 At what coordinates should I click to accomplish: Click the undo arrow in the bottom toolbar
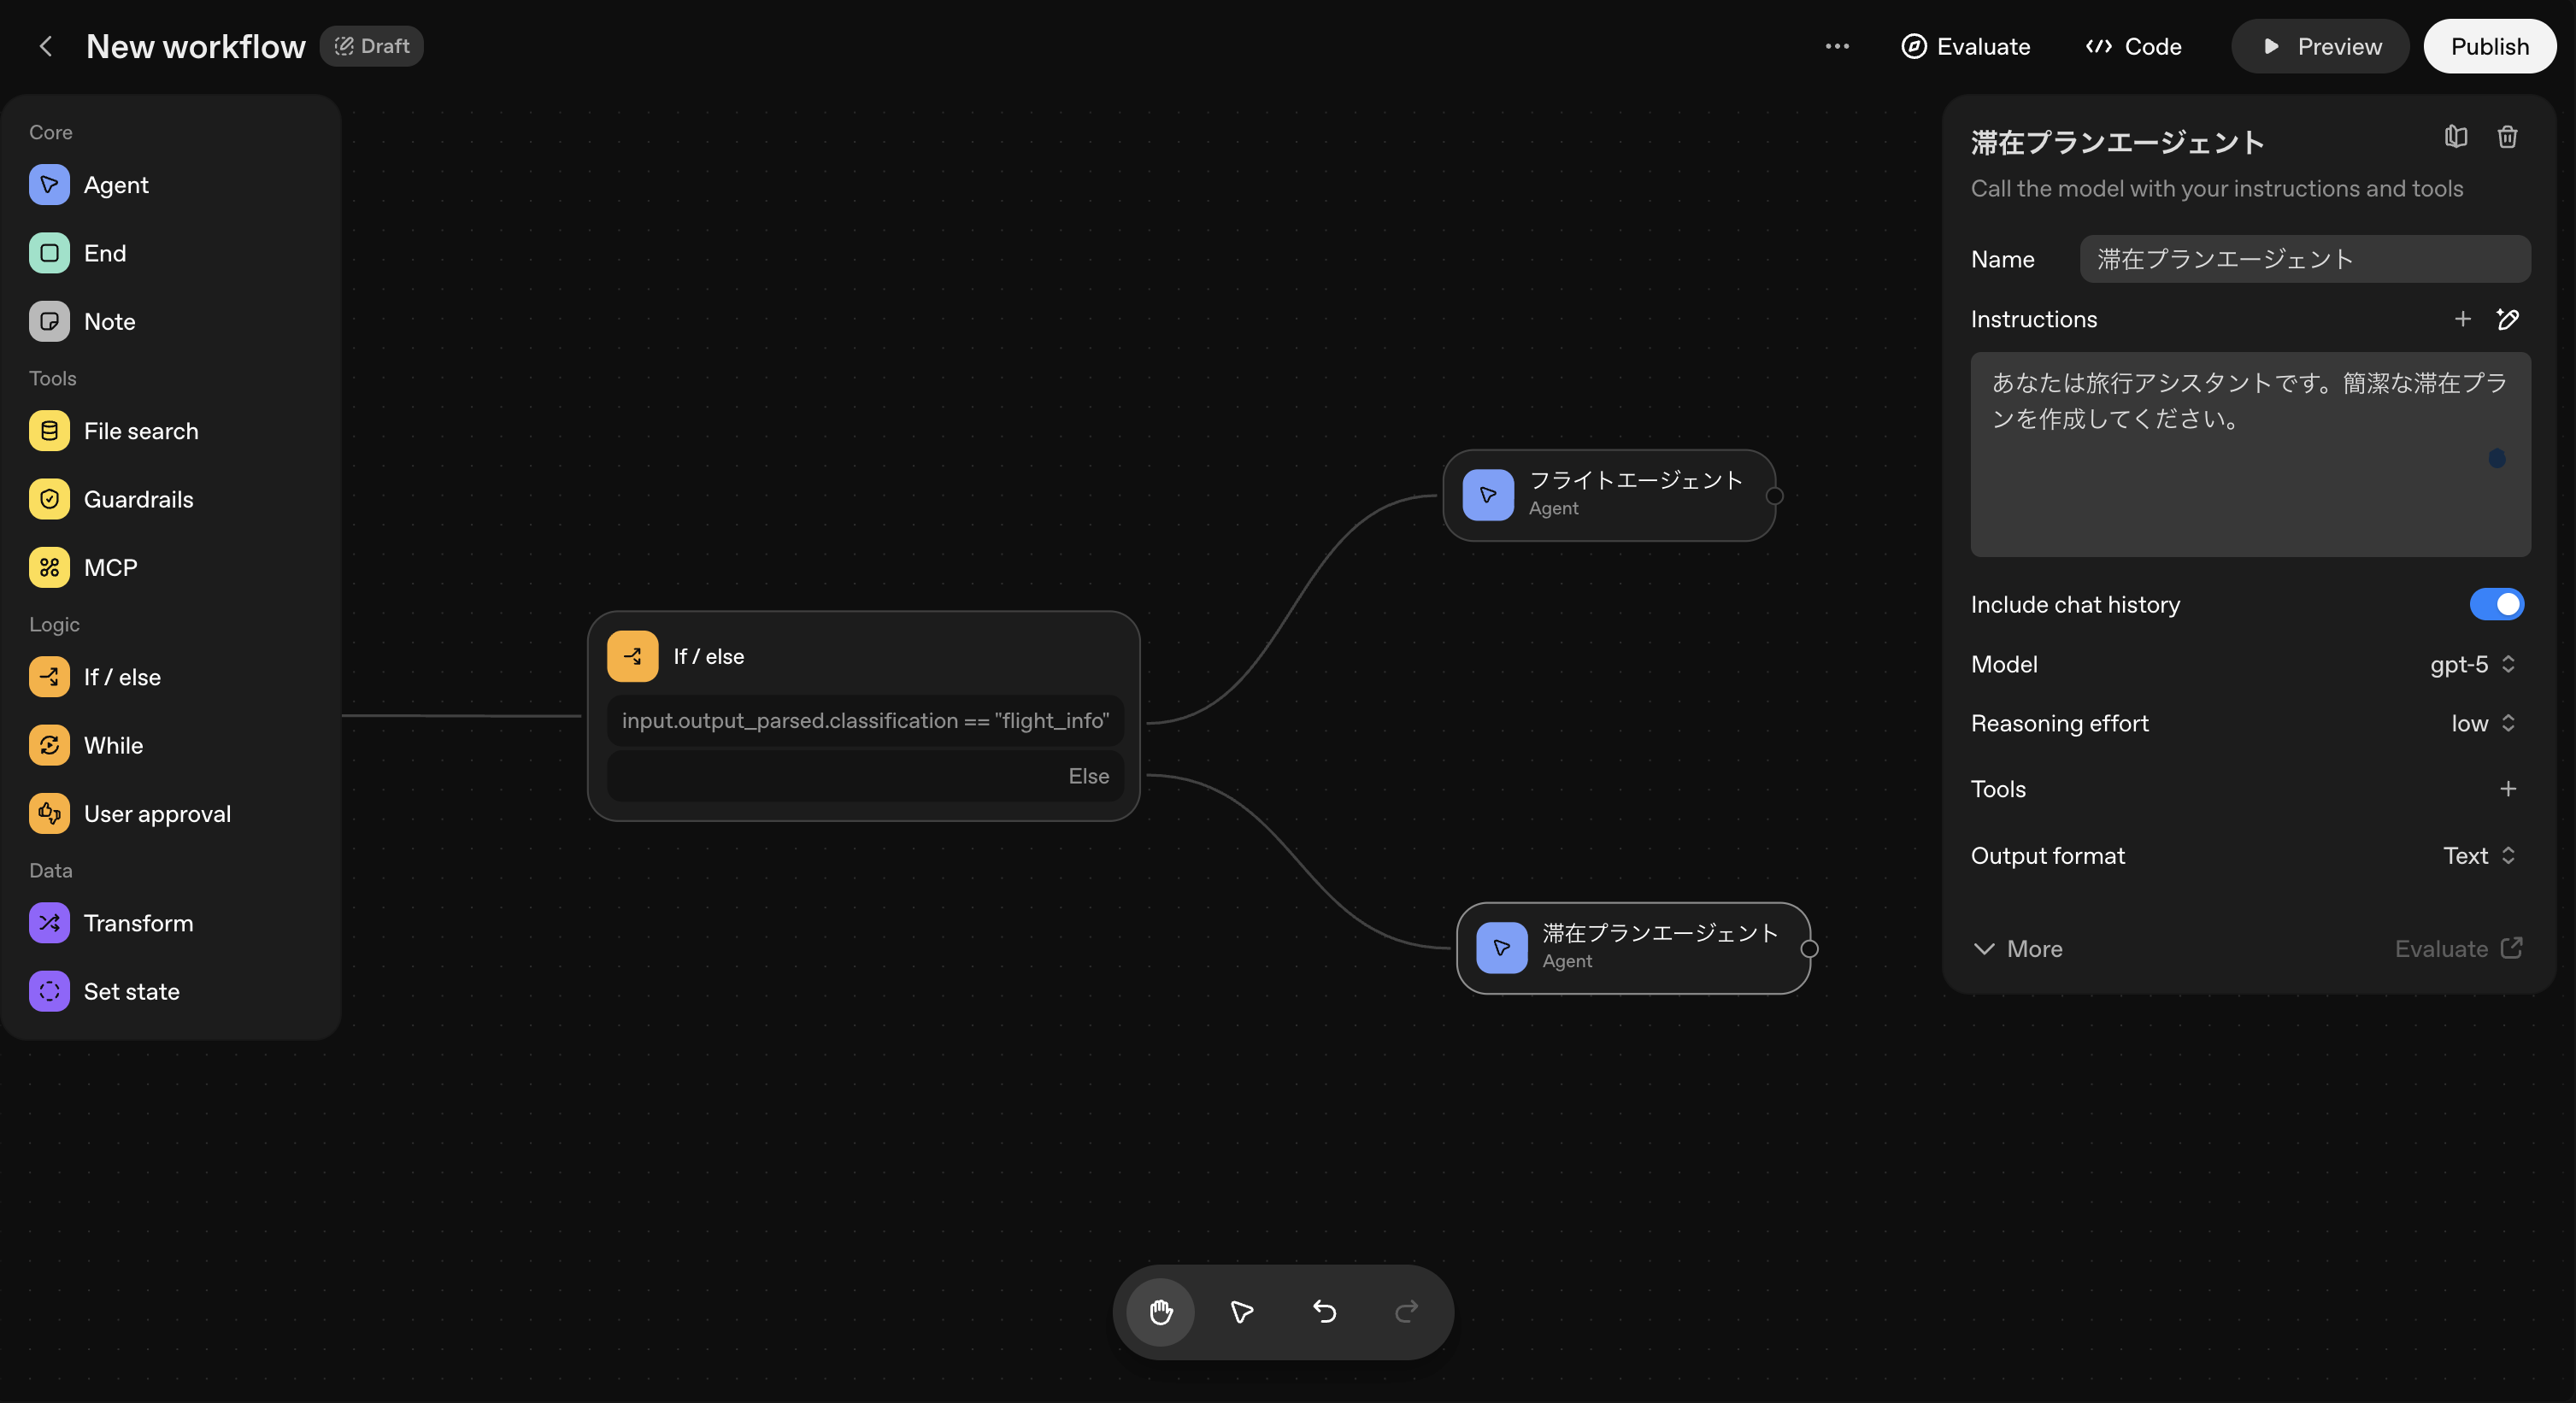coord(1324,1311)
